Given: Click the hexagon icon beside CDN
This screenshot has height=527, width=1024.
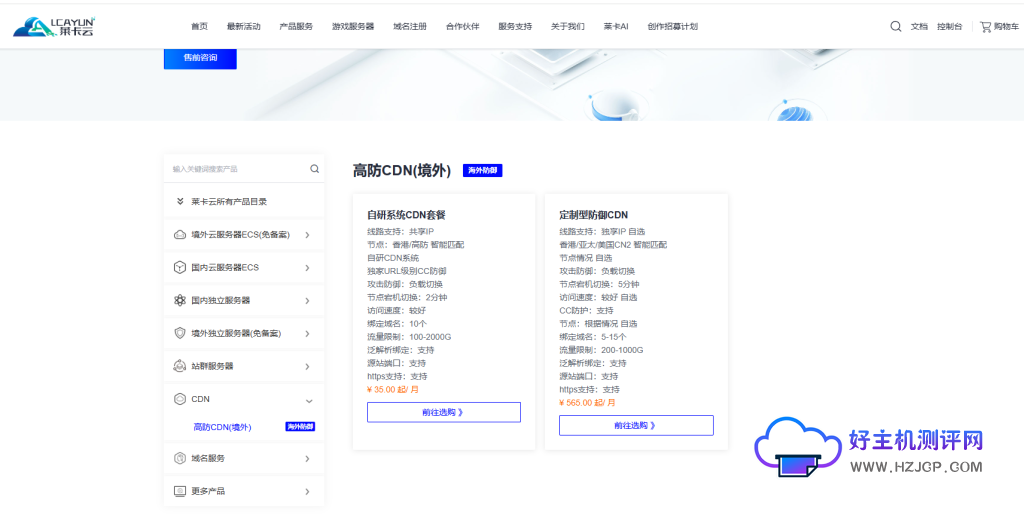Looking at the screenshot, I should coord(180,399).
